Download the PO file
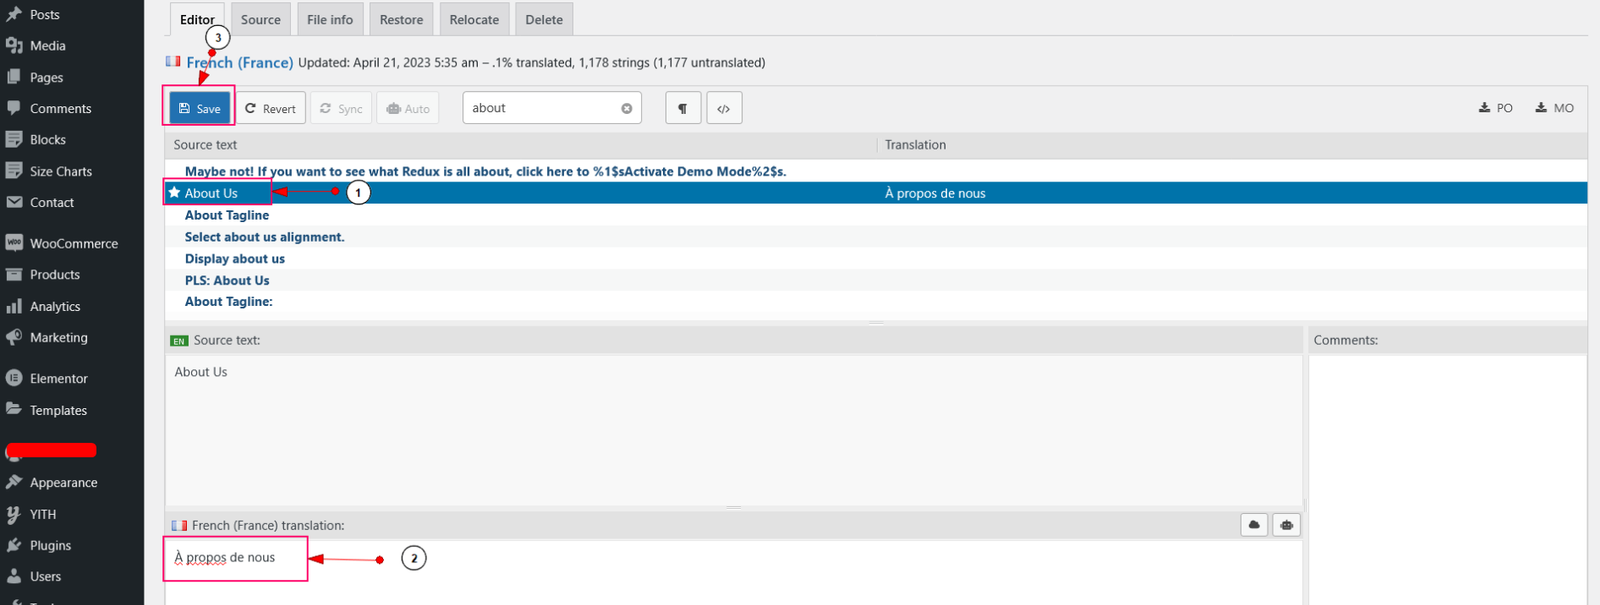Screen dimensions: 1600x605 click(x=1496, y=108)
